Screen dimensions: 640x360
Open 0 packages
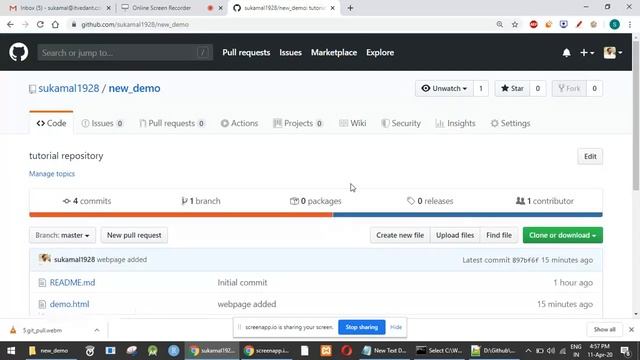coord(316,201)
